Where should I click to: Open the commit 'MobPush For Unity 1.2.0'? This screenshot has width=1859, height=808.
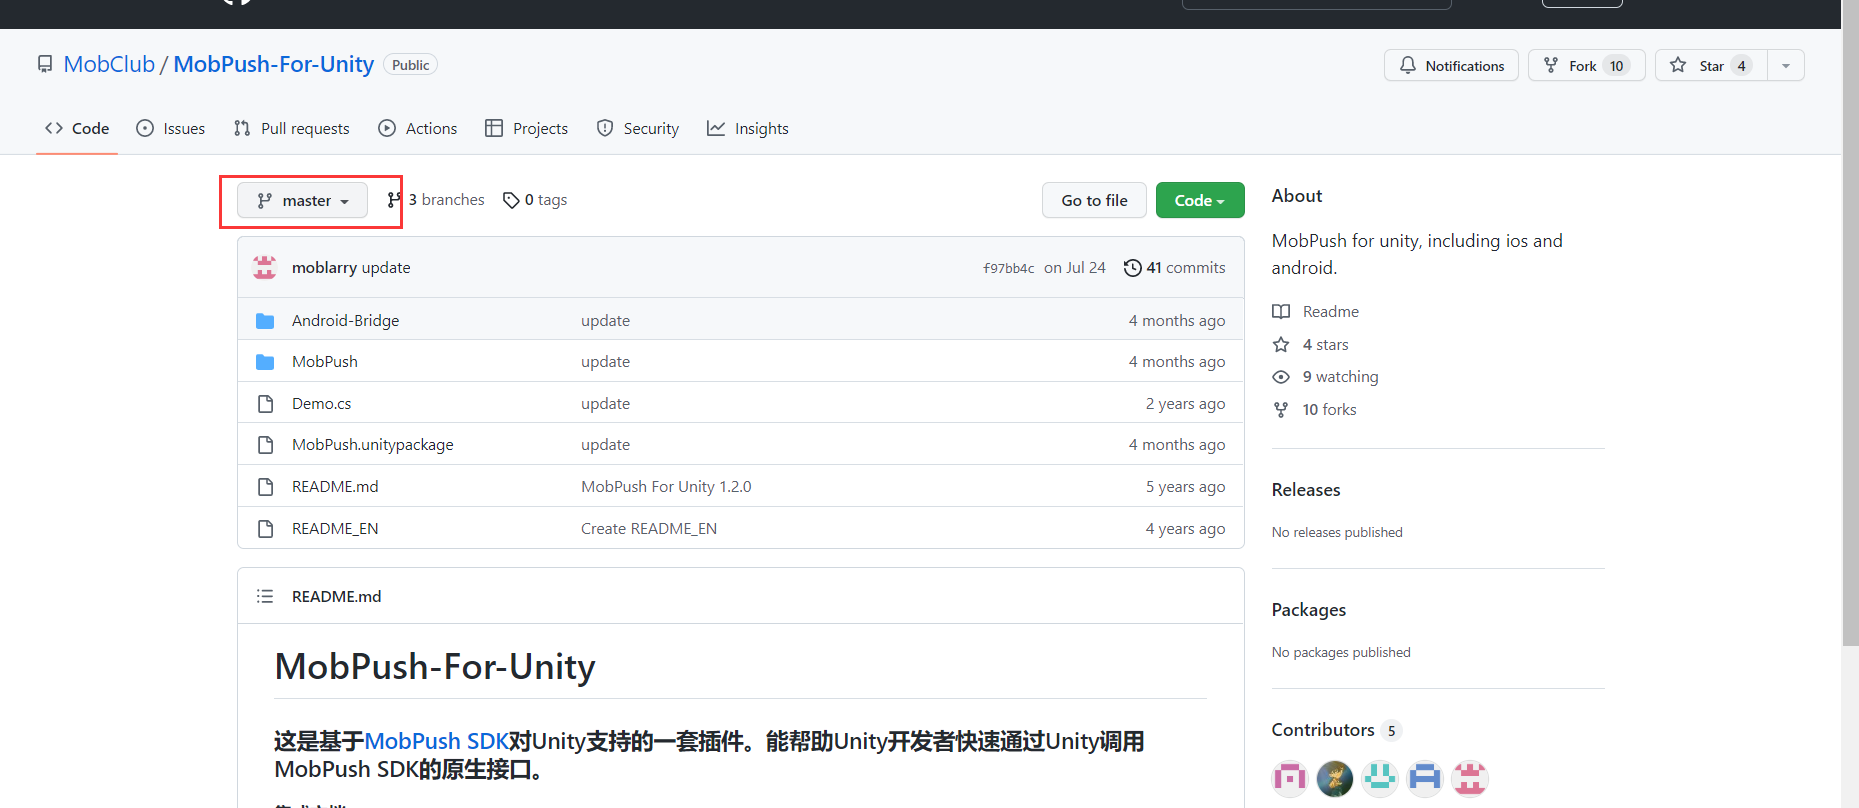[x=666, y=486]
